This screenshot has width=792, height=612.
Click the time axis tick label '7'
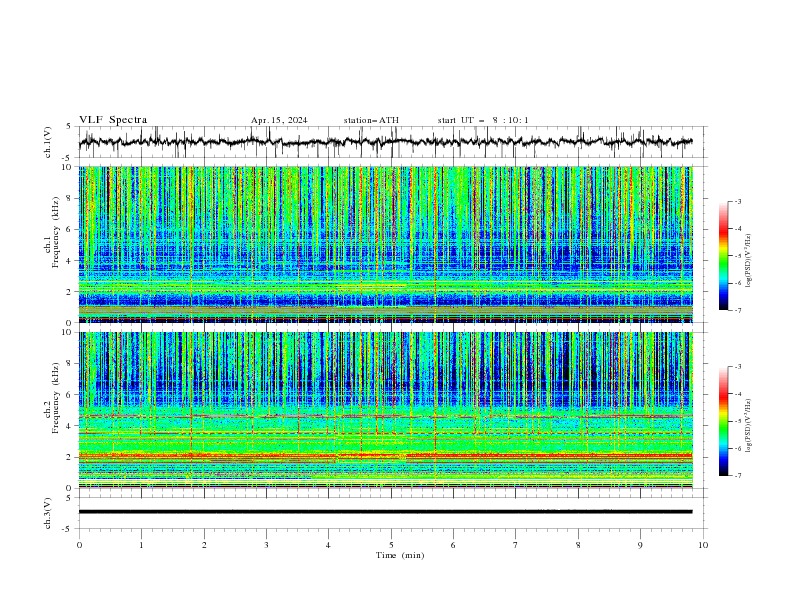516,545
